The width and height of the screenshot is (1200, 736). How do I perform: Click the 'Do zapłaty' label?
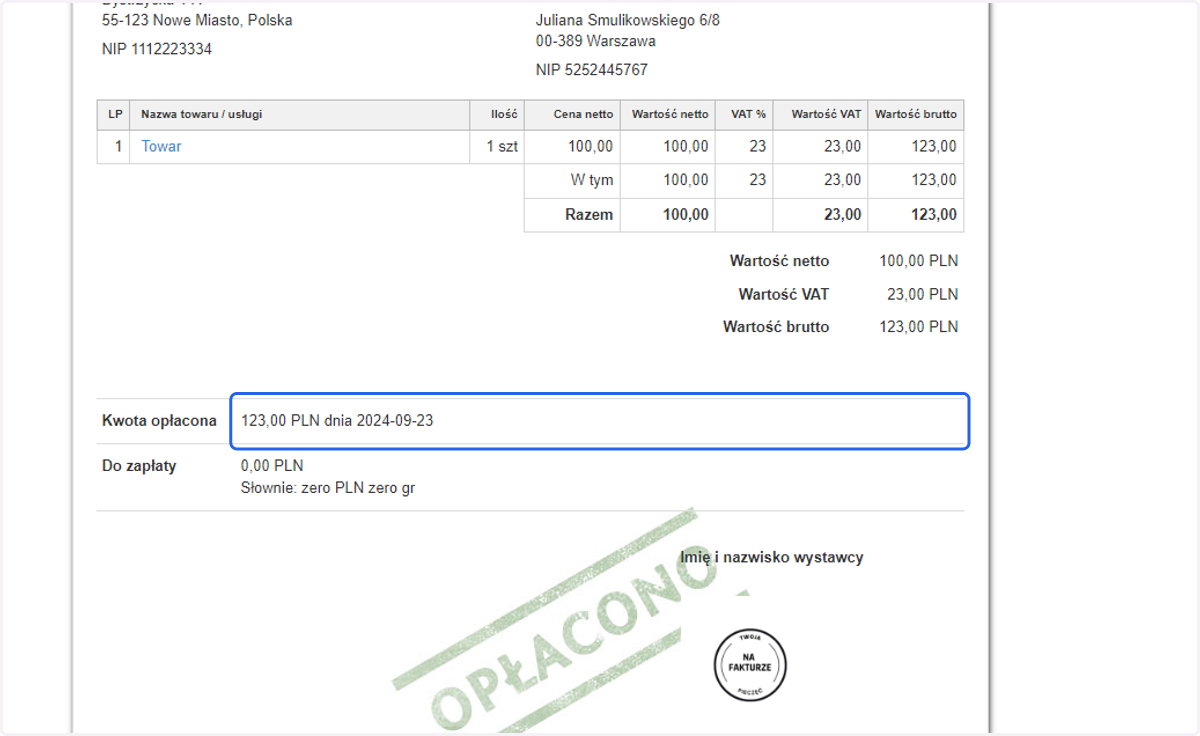tap(139, 466)
